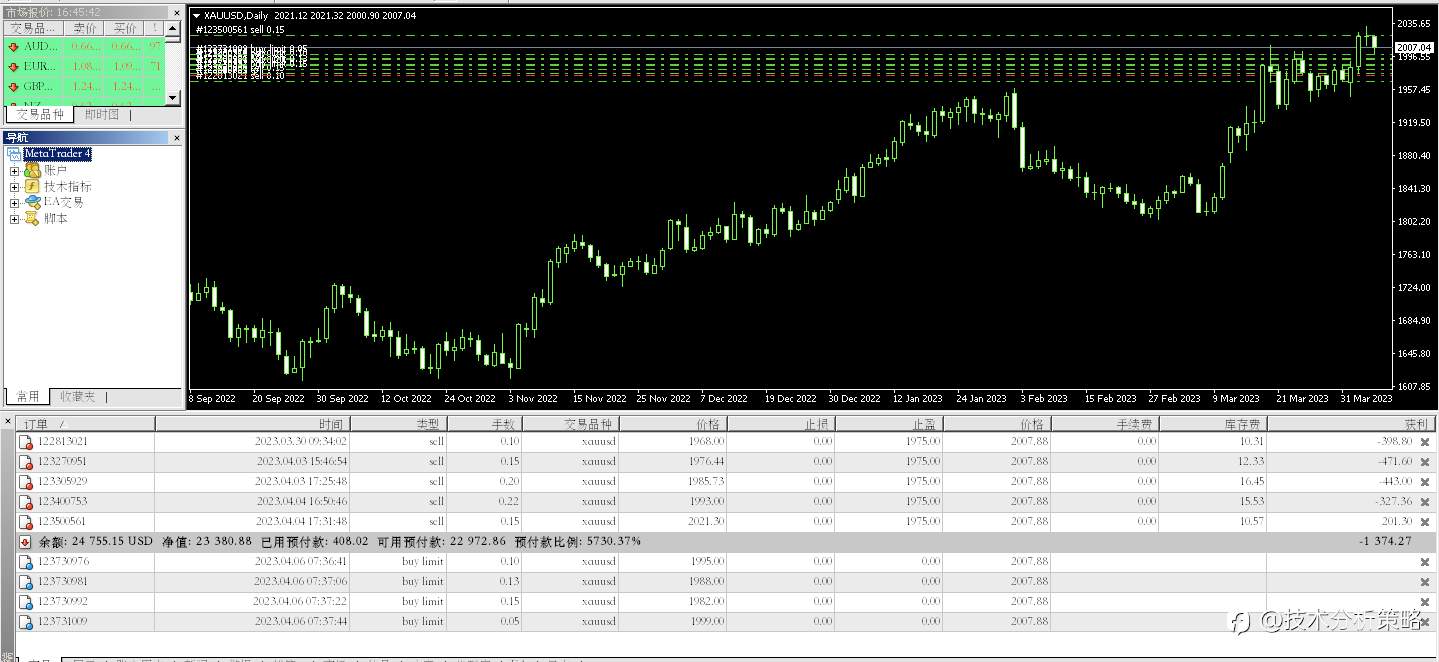
Task: Click the order icon for sell order 123500561
Action: click(26, 521)
